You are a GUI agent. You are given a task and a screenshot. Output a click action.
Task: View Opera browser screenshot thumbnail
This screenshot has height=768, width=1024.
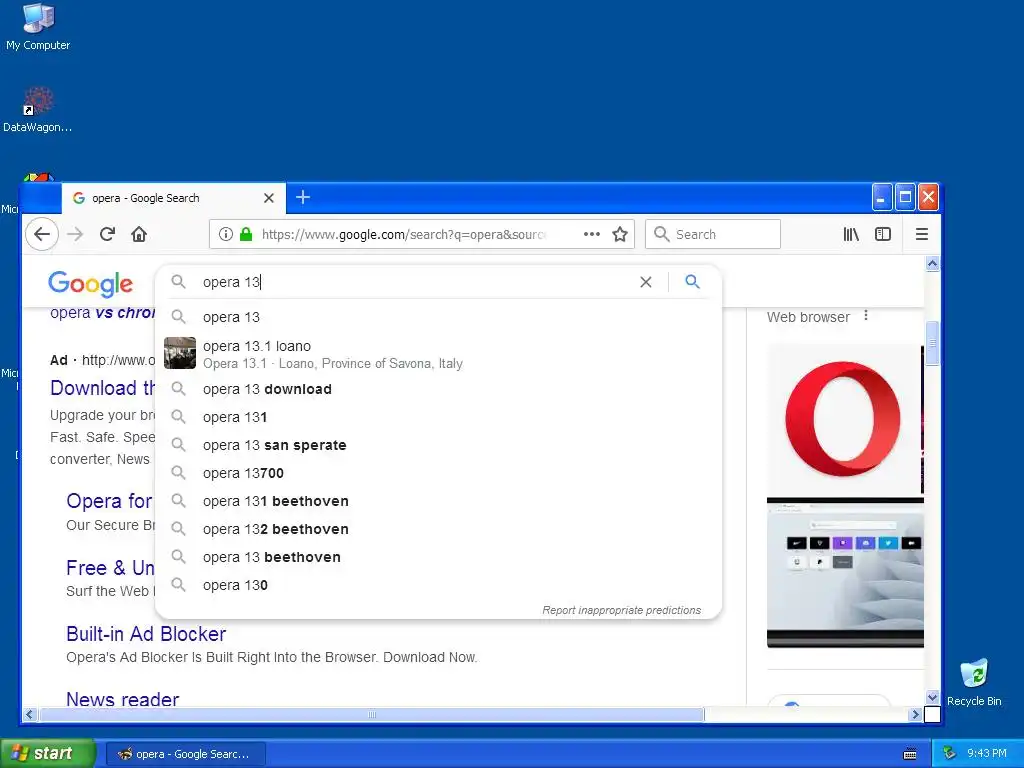coord(845,573)
